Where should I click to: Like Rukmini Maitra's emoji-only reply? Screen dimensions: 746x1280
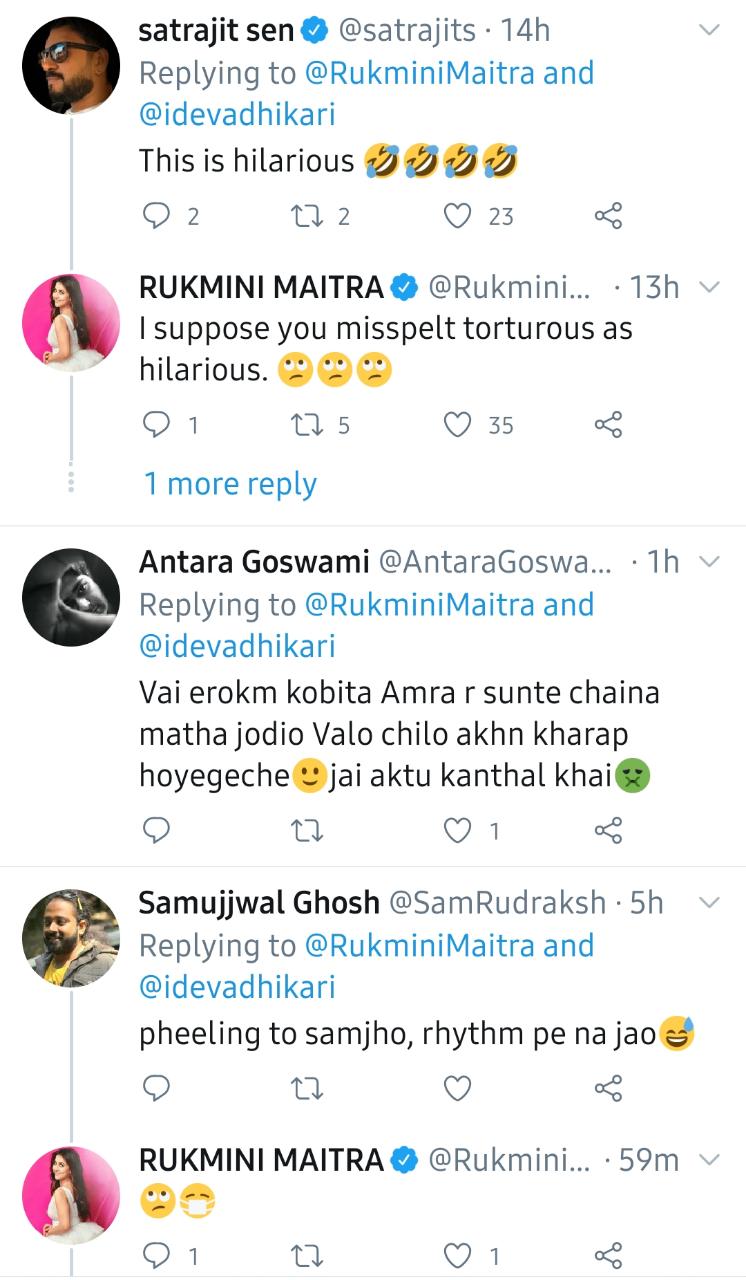click(458, 1254)
